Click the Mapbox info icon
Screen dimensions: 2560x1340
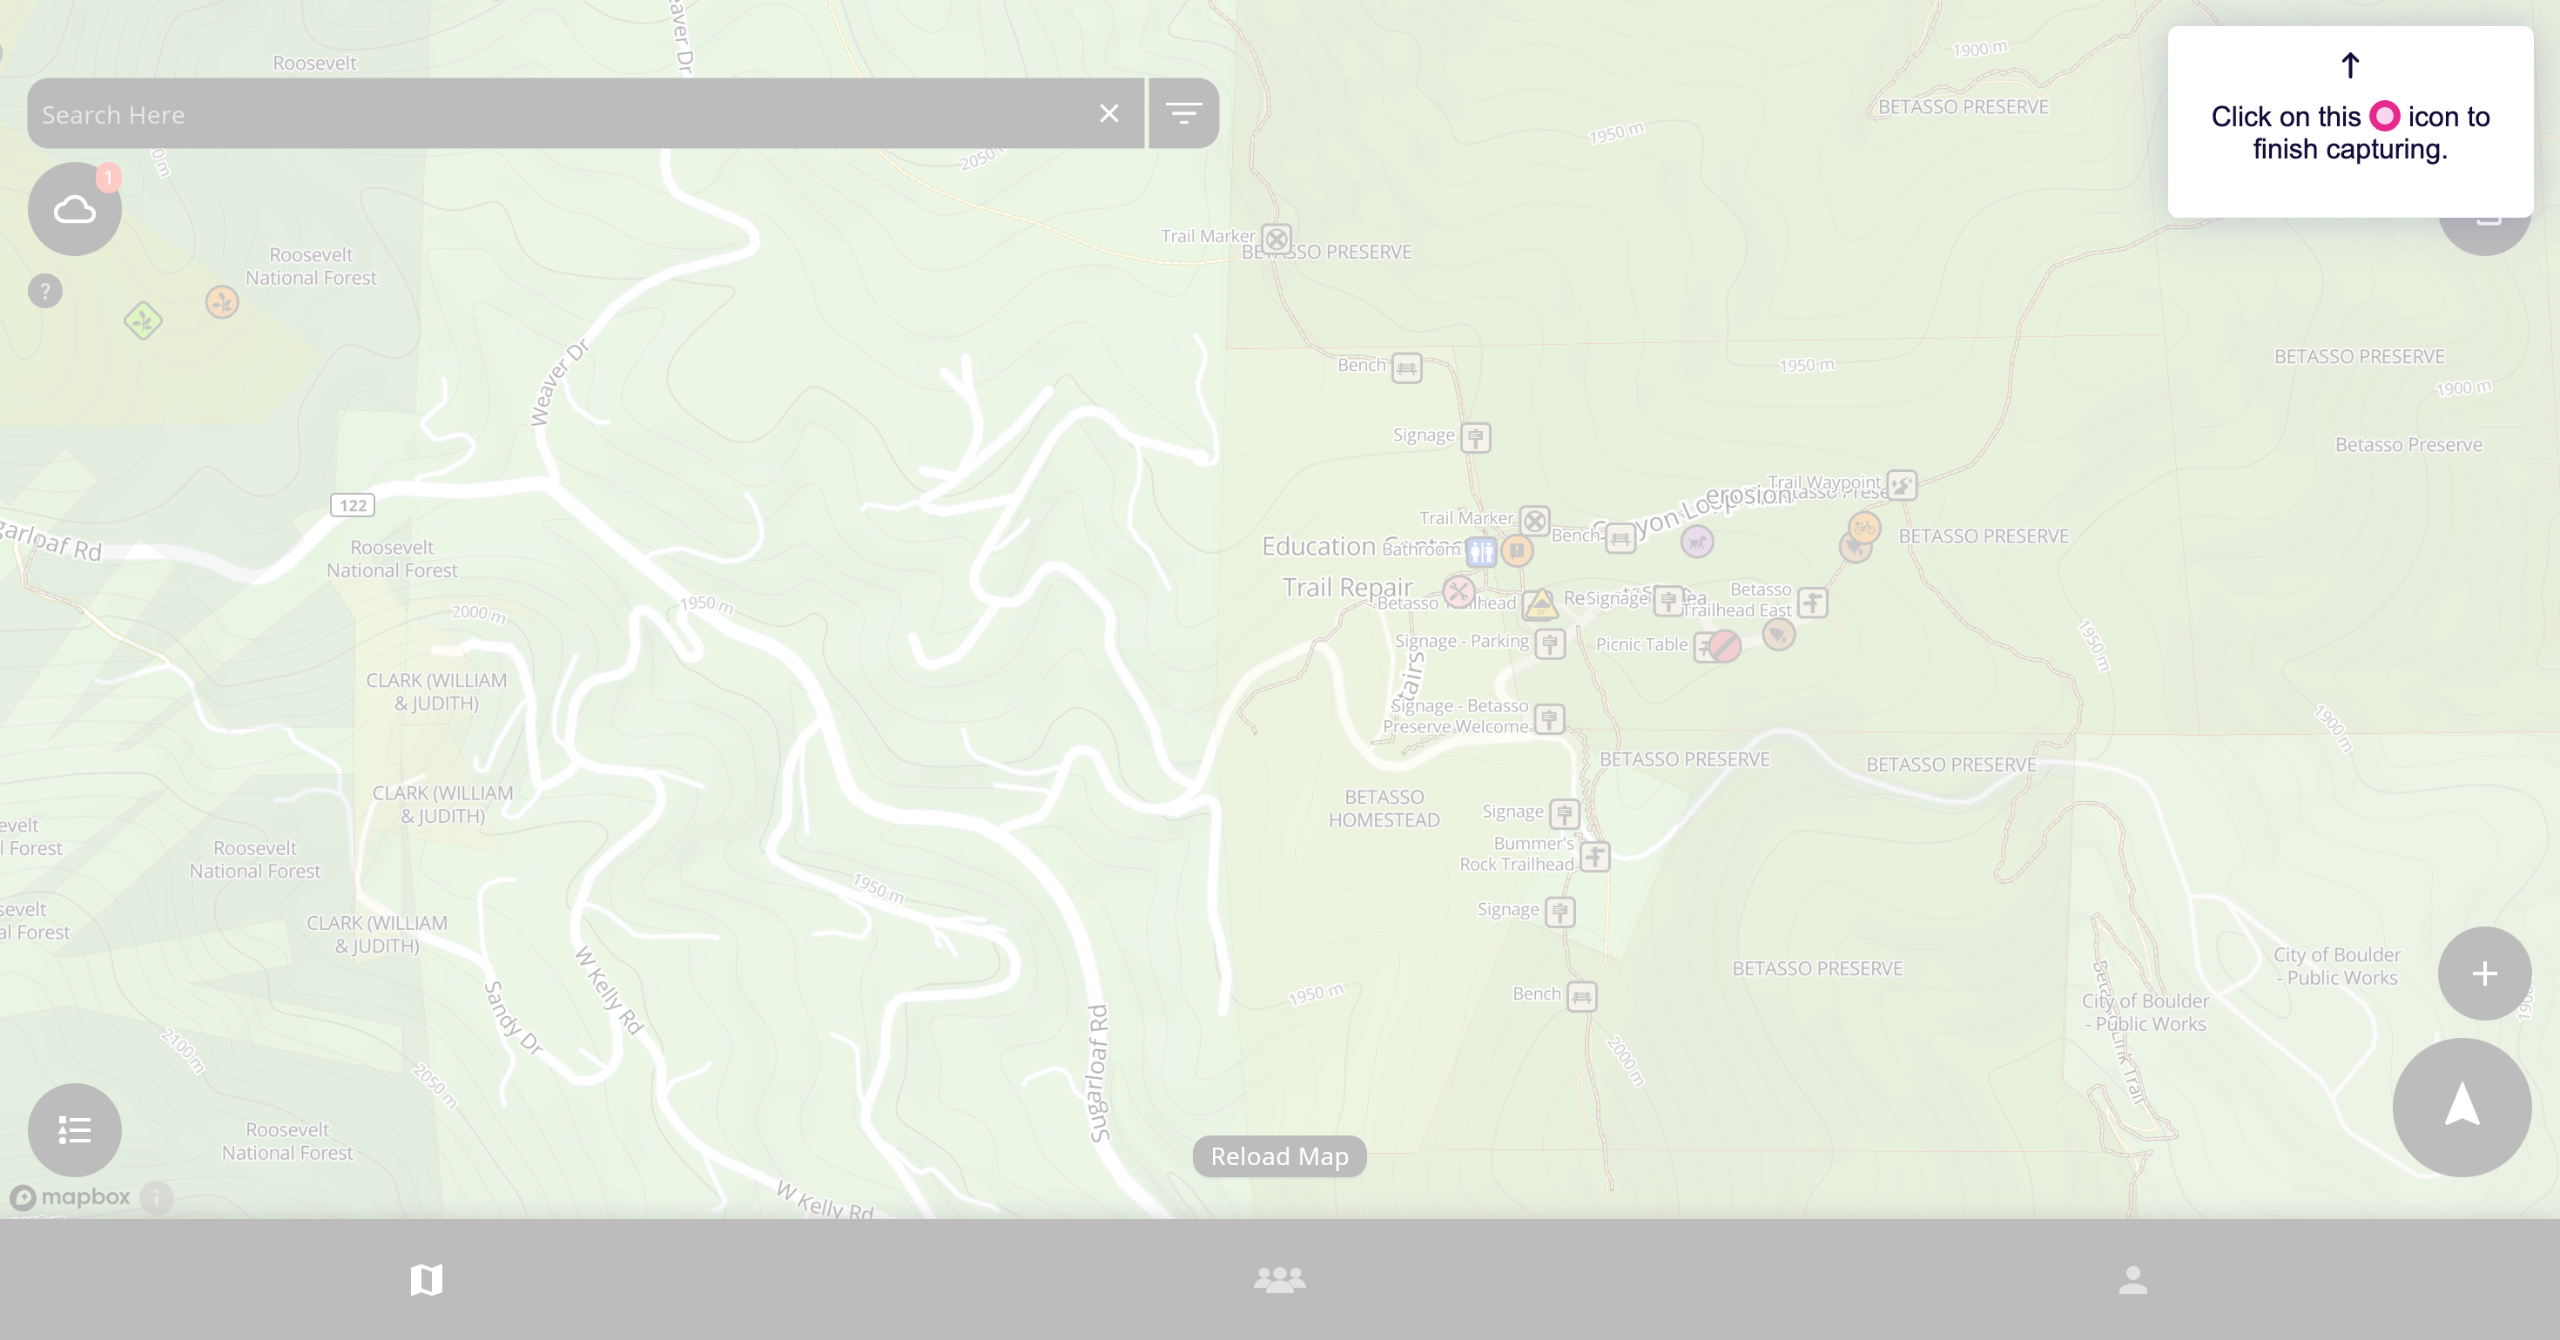(157, 1197)
